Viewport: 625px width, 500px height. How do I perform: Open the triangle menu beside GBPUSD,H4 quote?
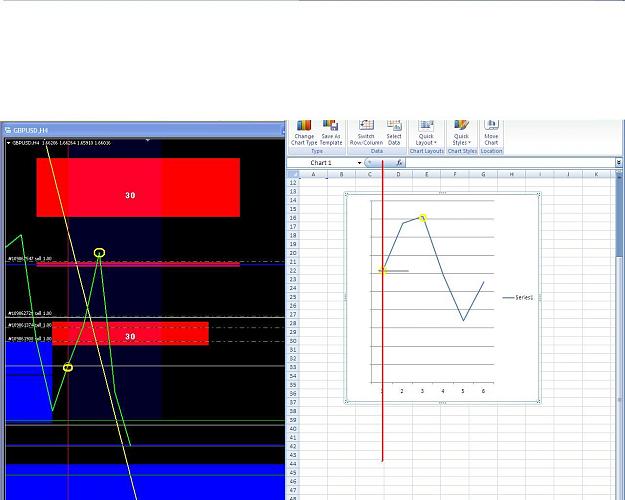click(8, 143)
